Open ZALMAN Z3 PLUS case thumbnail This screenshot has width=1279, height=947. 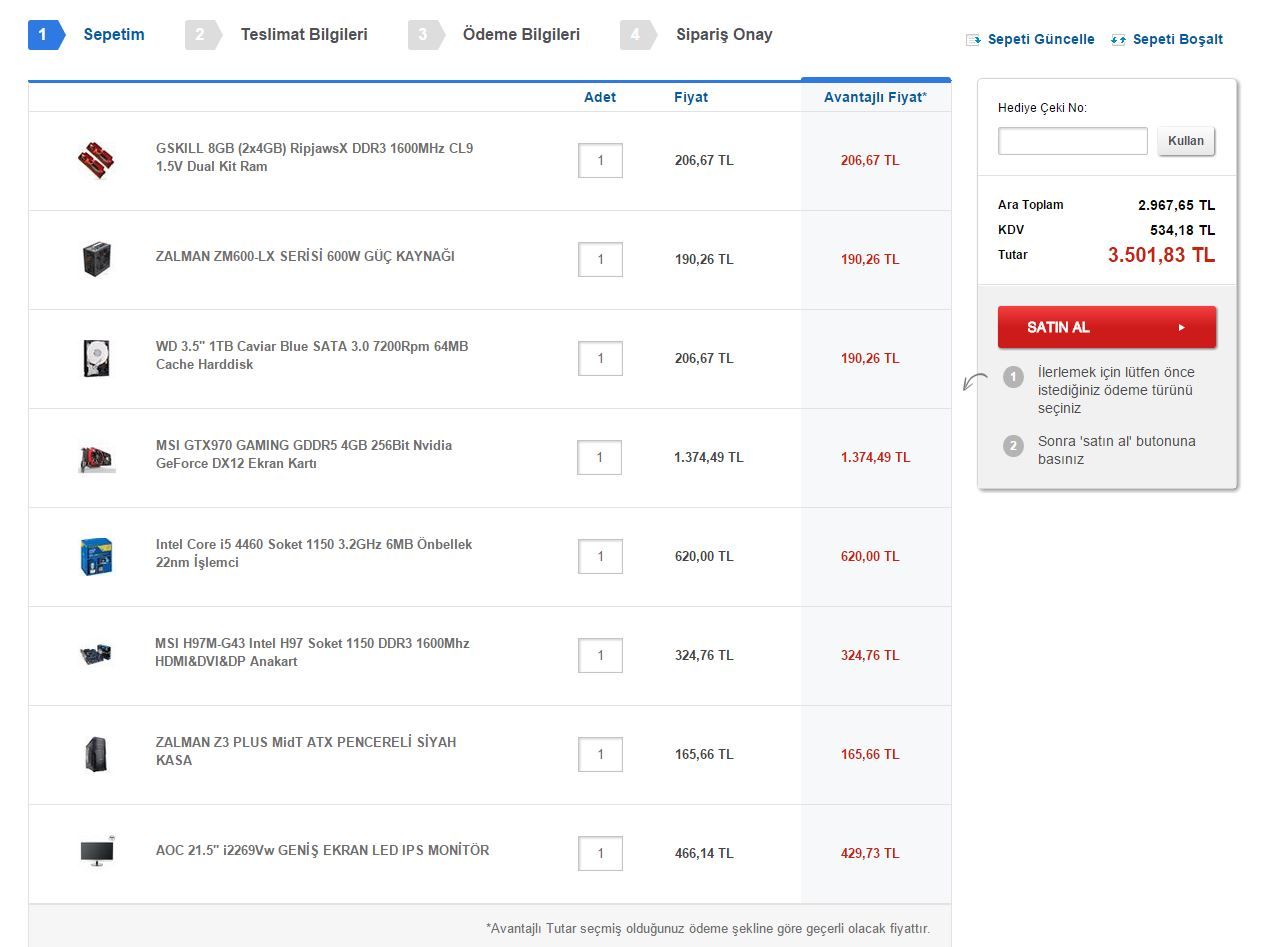(x=96, y=754)
